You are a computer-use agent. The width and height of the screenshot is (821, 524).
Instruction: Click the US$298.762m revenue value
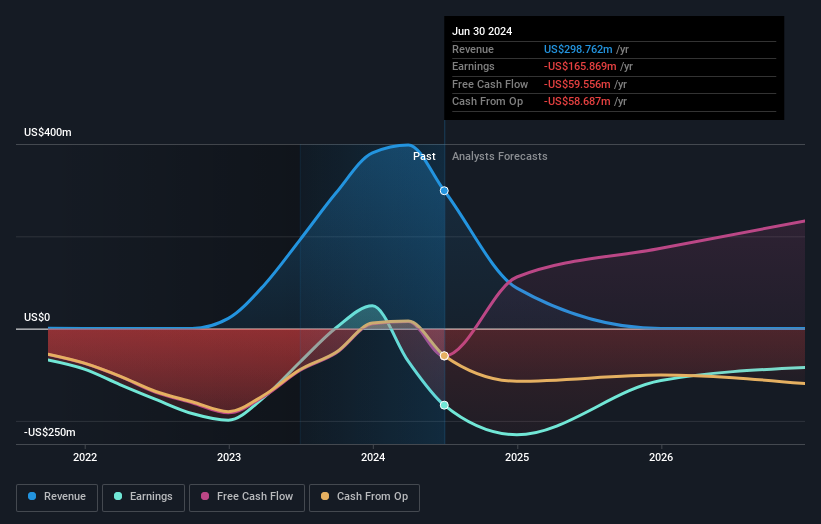(578, 49)
